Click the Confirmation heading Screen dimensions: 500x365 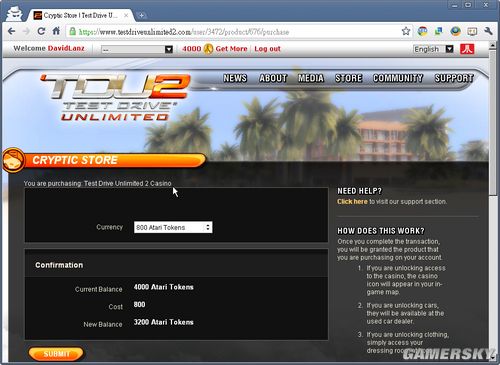59,265
